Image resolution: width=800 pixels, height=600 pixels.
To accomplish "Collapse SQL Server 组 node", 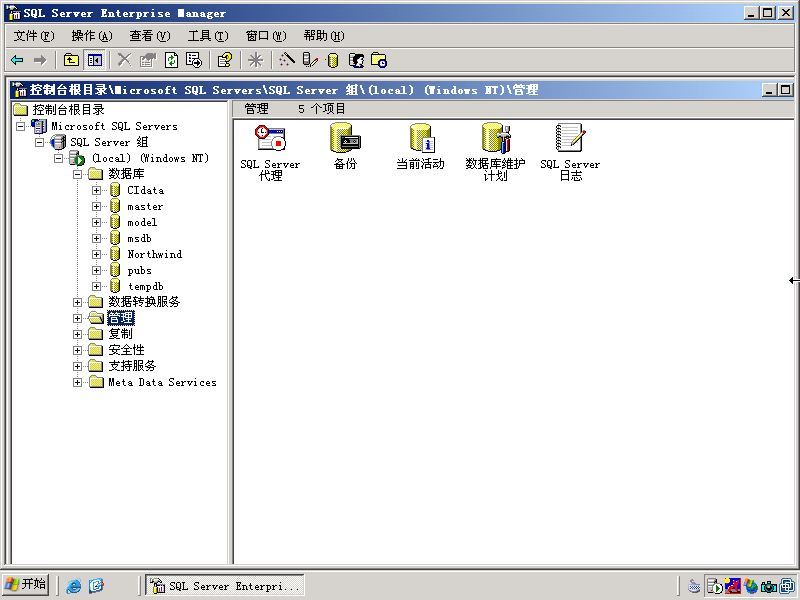I will (x=40, y=142).
